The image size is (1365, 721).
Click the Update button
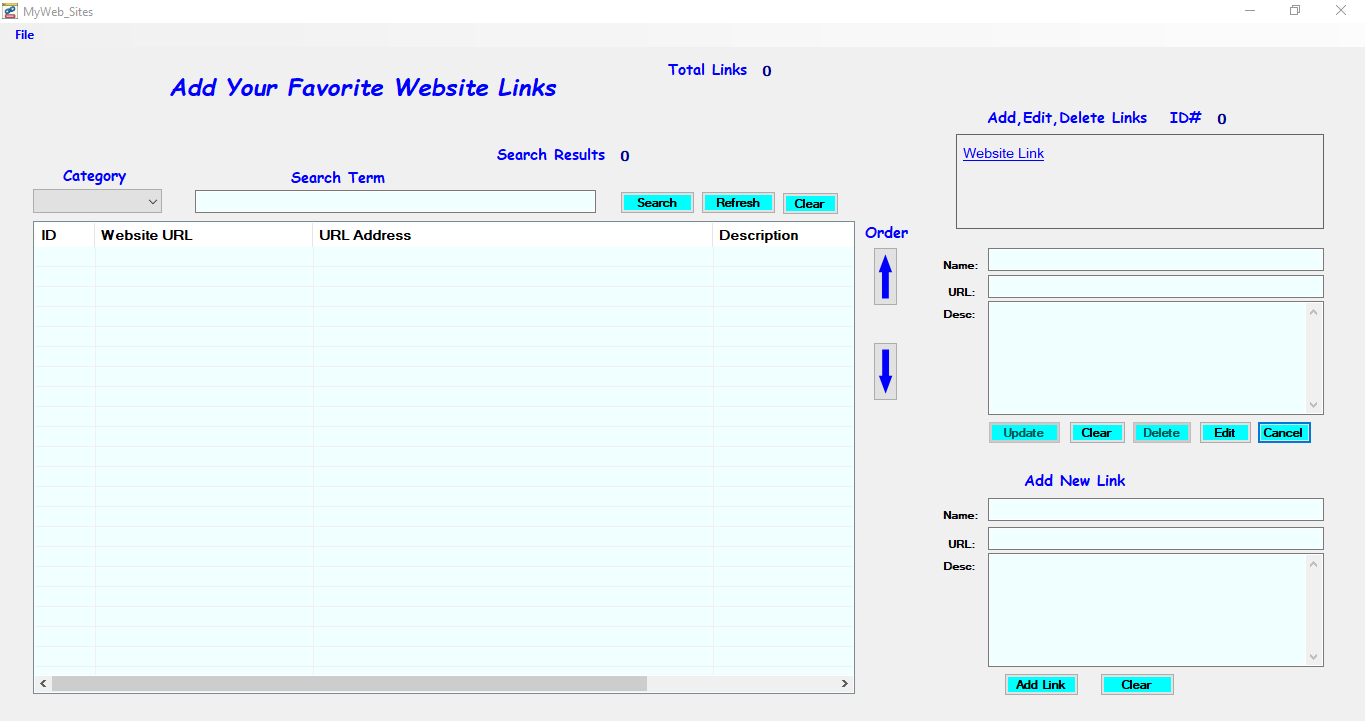tap(1024, 432)
